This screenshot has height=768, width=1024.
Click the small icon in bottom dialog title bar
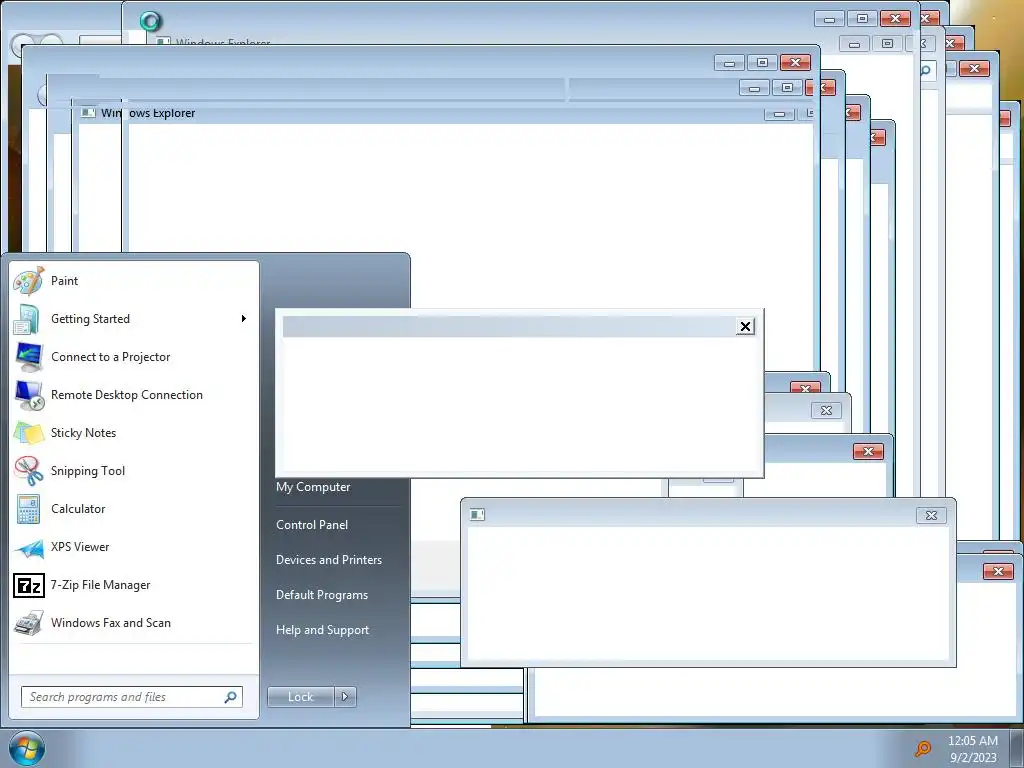(x=477, y=515)
